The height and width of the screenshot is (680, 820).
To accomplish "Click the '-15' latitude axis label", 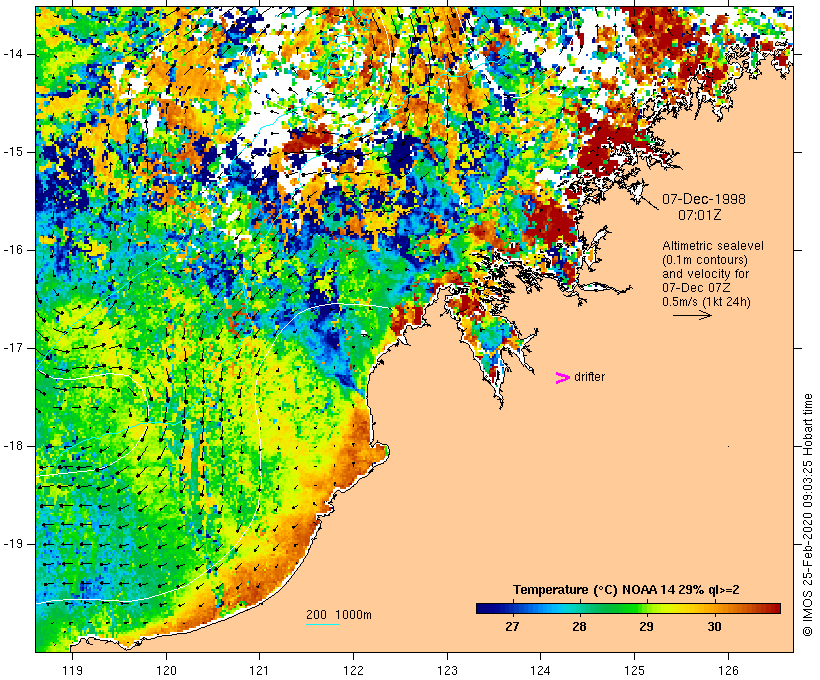I will 13,152.
